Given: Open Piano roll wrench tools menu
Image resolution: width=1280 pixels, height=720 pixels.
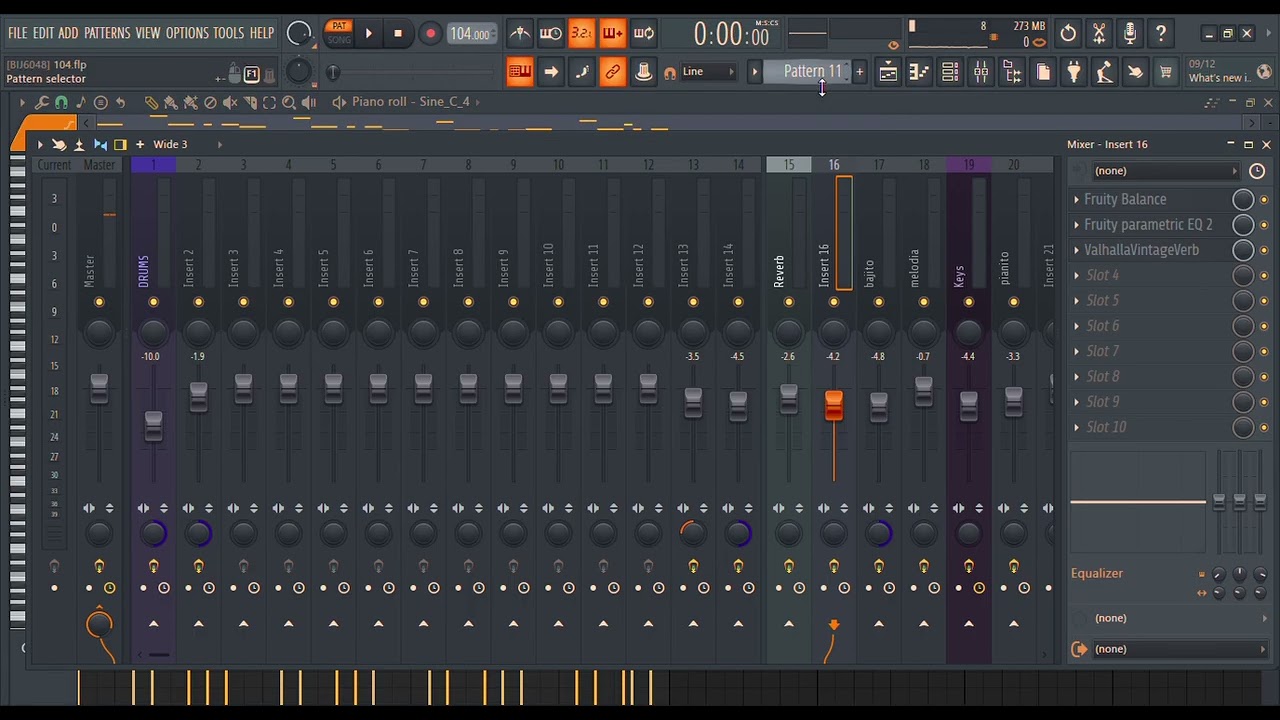Looking at the screenshot, I should [x=42, y=102].
